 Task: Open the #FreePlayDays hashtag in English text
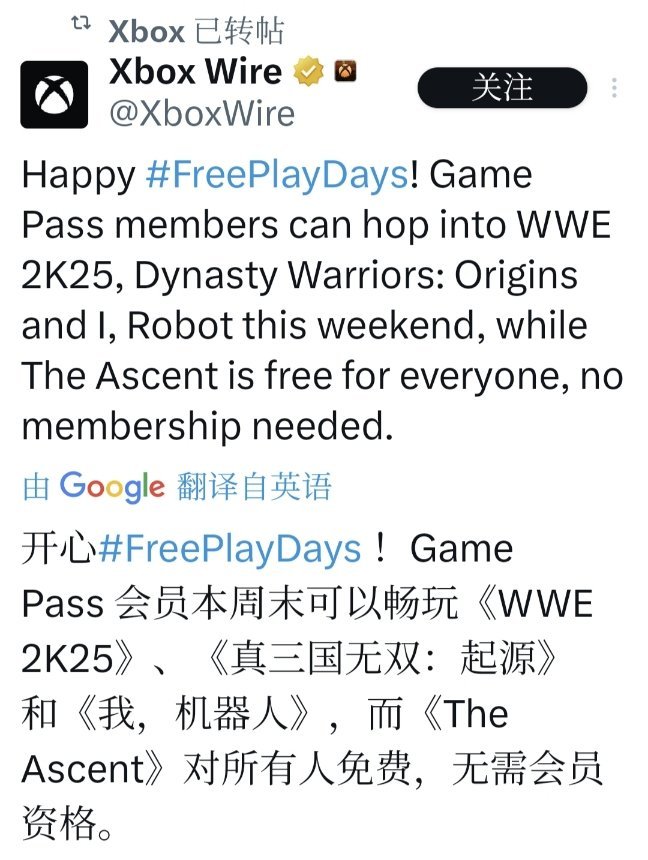pos(277,176)
